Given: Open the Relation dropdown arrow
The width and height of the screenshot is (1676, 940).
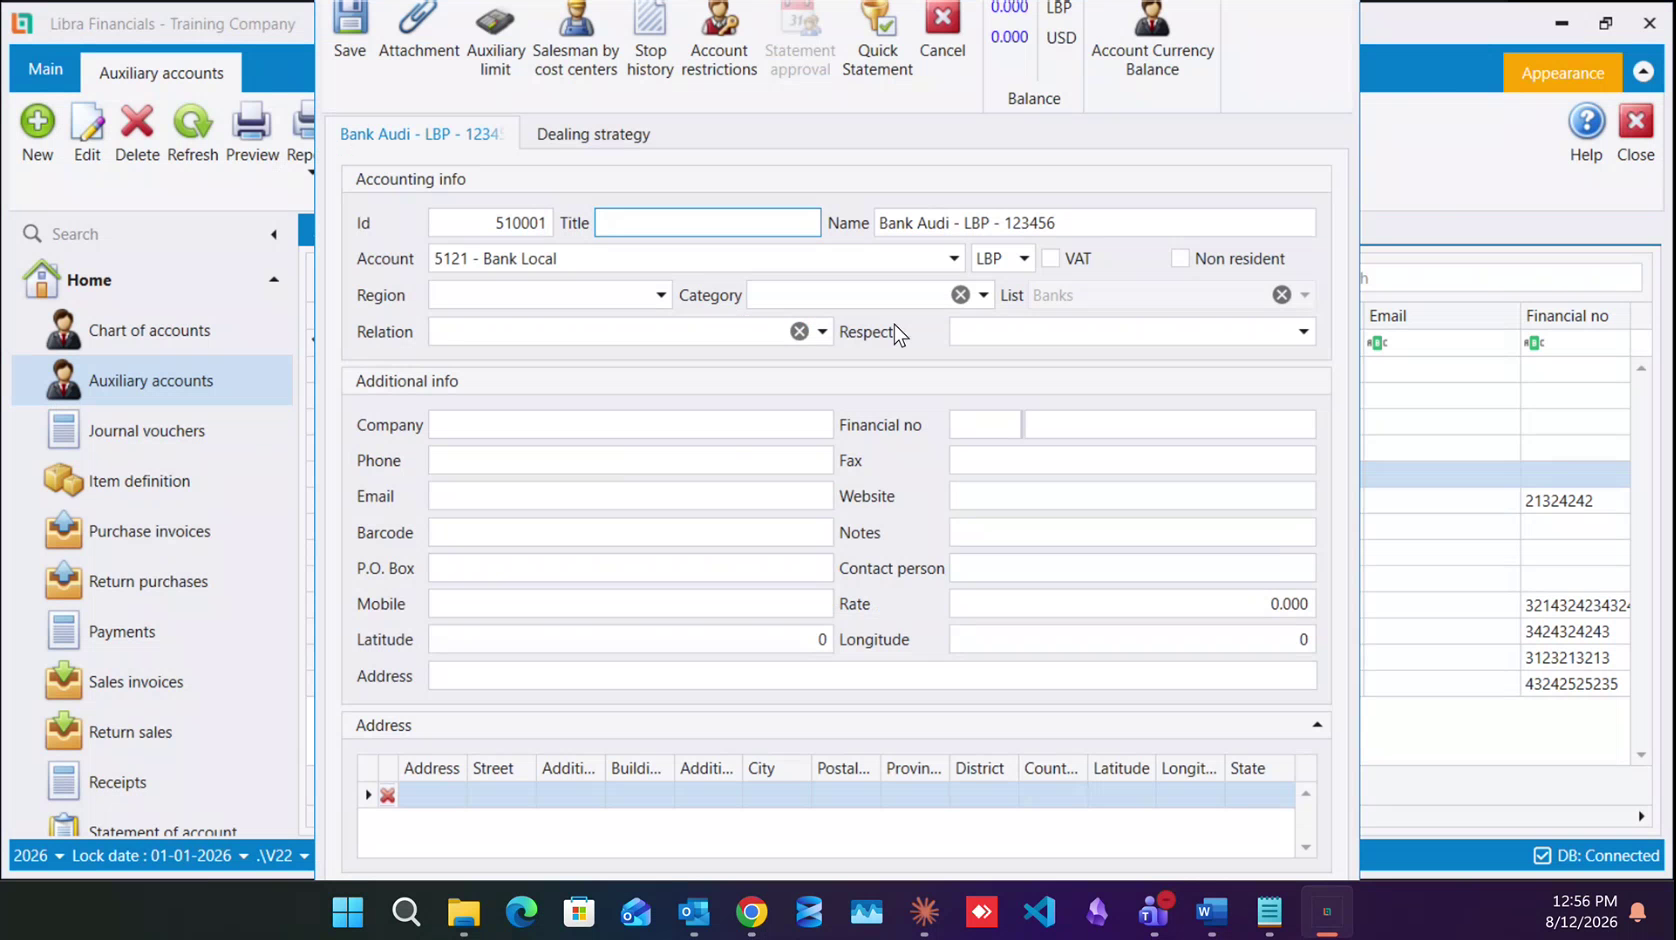Looking at the screenshot, I should pyautogui.click(x=822, y=331).
